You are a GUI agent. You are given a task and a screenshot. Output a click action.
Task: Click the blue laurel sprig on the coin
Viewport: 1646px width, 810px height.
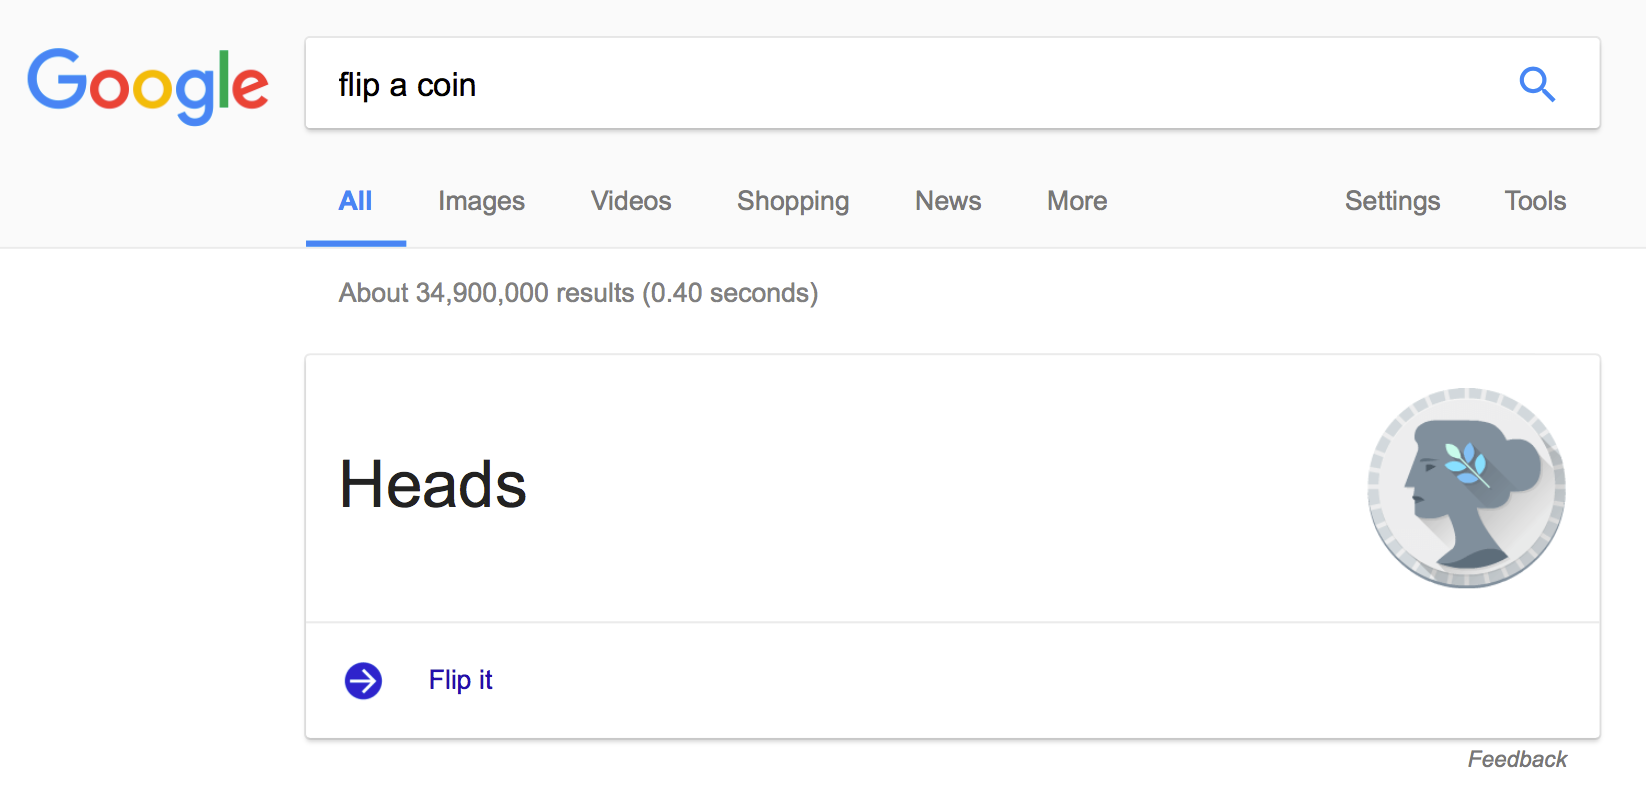click(x=1465, y=463)
